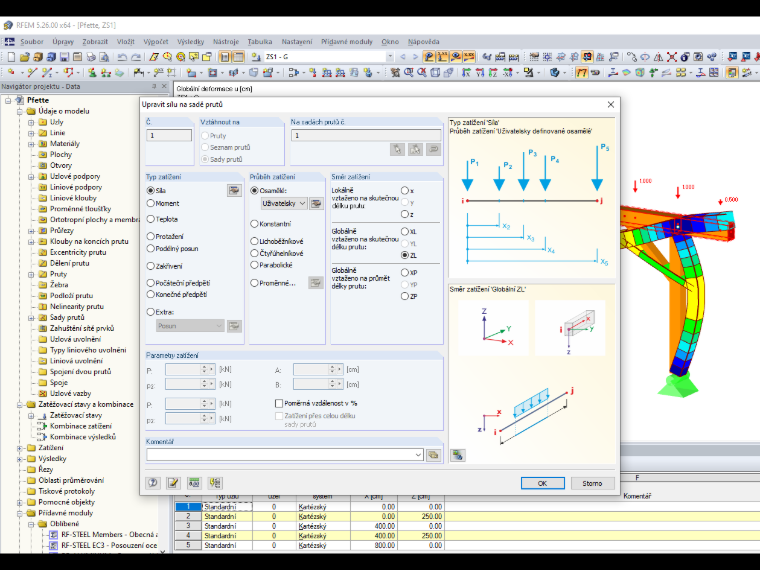Click the edit notepad icon in dialog
760x570 pixels.
point(173,483)
